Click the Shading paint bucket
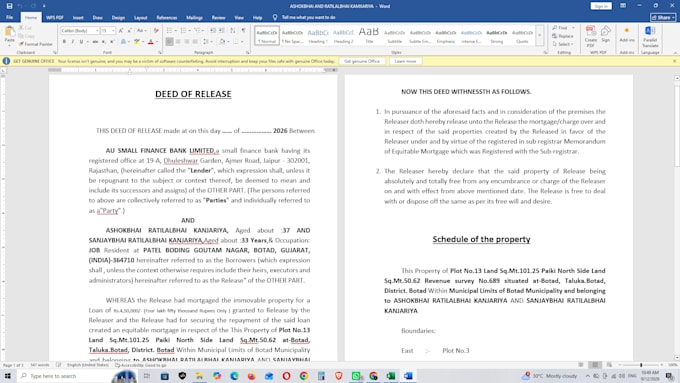Viewport: 680px width, 383px height. coord(222,42)
